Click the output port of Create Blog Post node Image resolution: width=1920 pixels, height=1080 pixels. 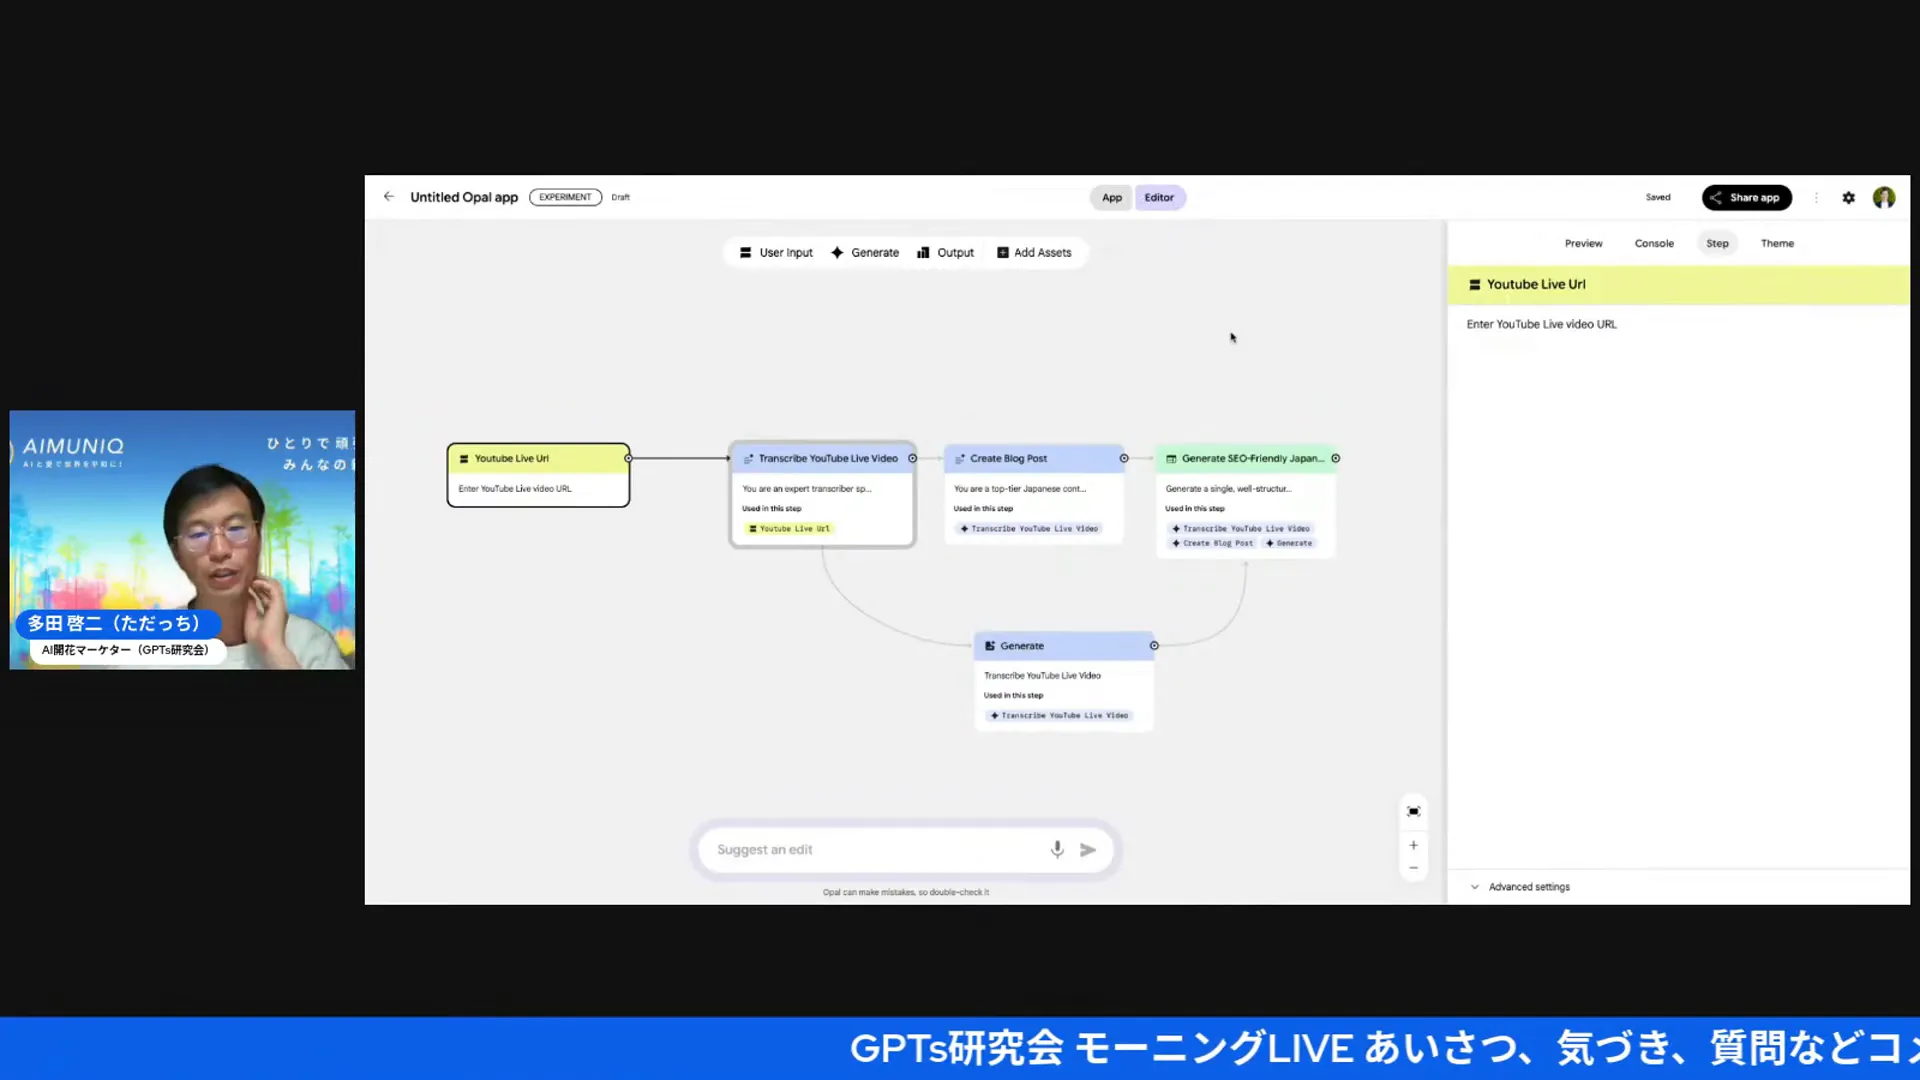(1124, 459)
